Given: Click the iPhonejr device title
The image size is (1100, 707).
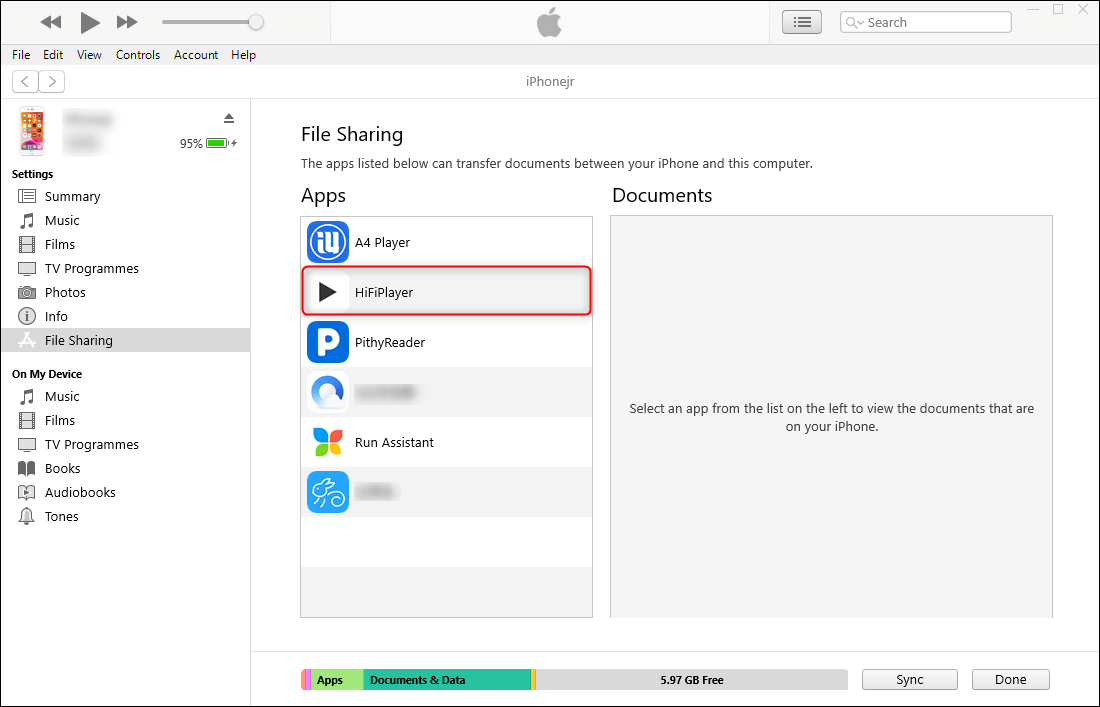Looking at the screenshot, I should click(550, 81).
